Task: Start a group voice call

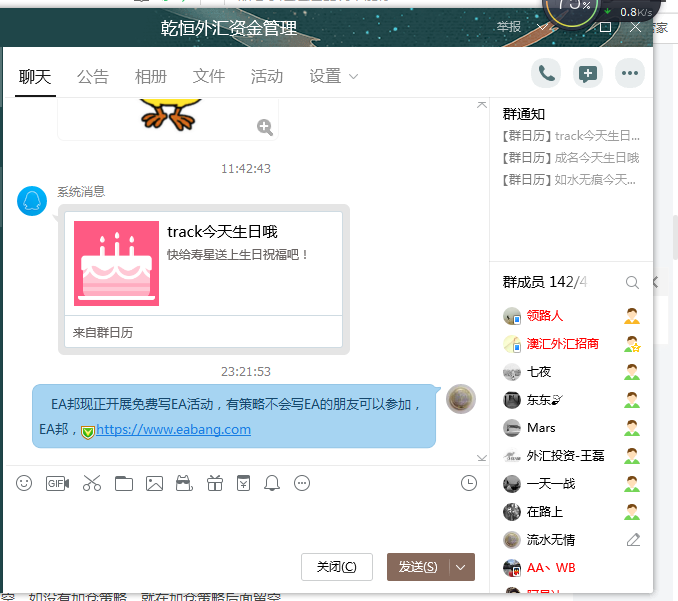Action: (546, 72)
